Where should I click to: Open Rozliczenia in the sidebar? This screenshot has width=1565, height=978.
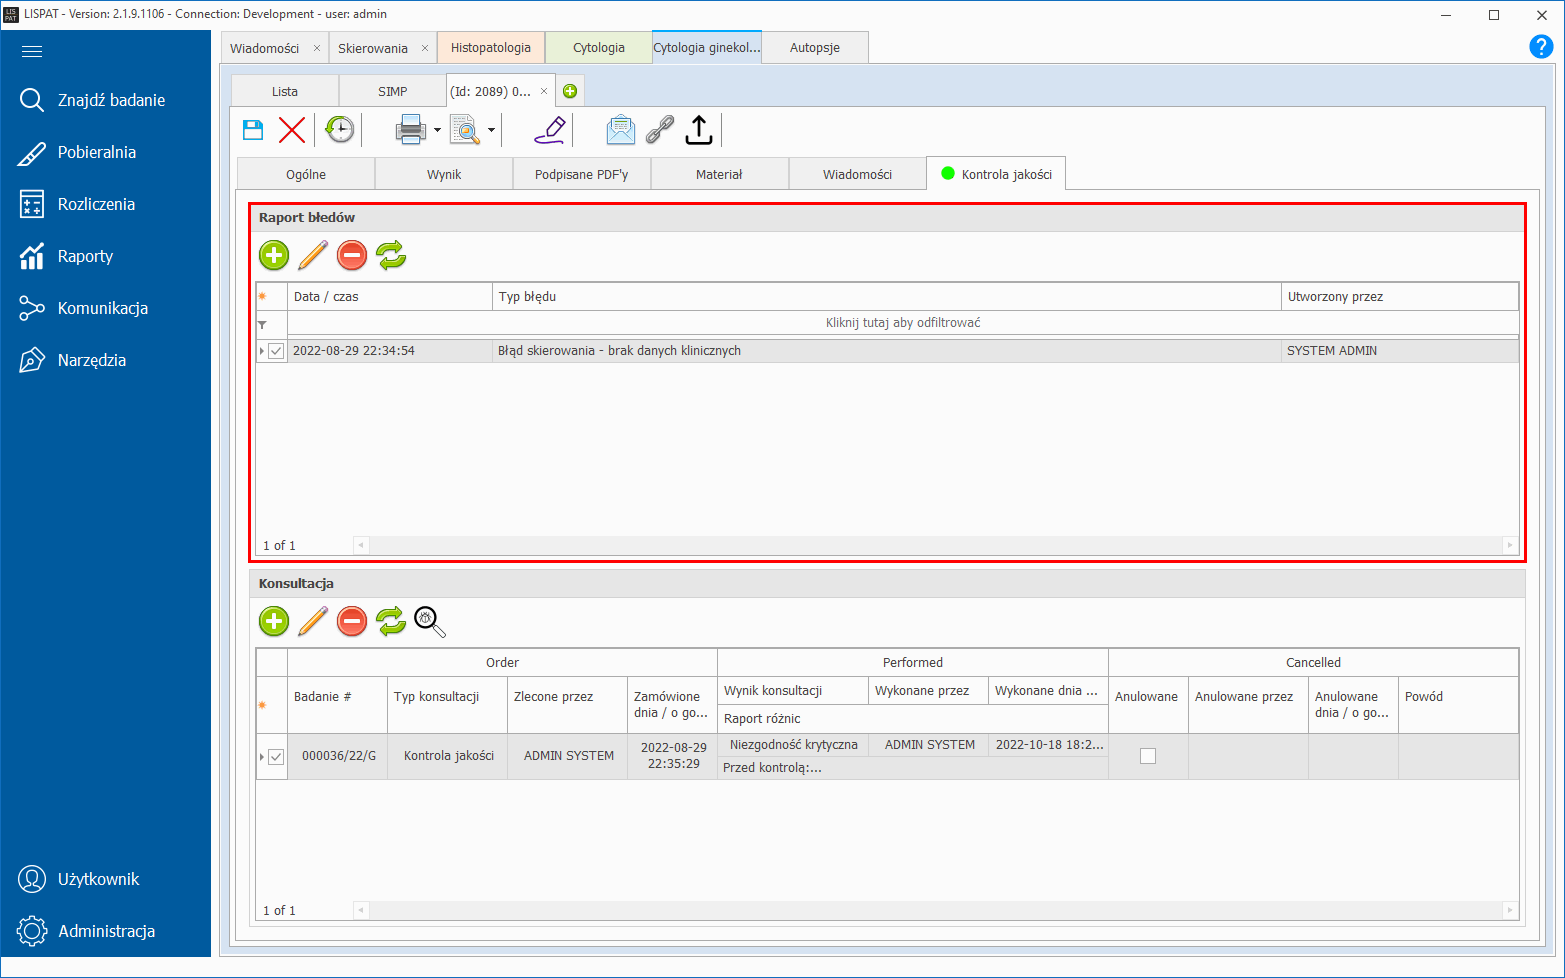coord(96,204)
